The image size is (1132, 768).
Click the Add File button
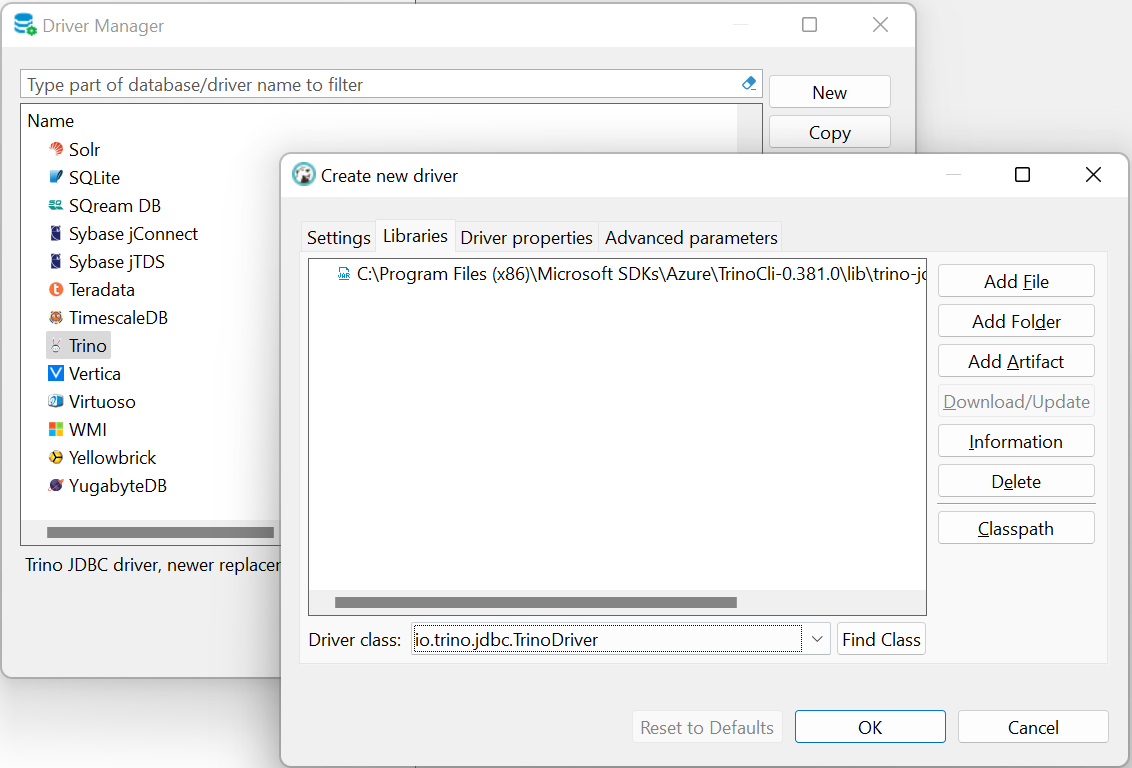(1016, 281)
